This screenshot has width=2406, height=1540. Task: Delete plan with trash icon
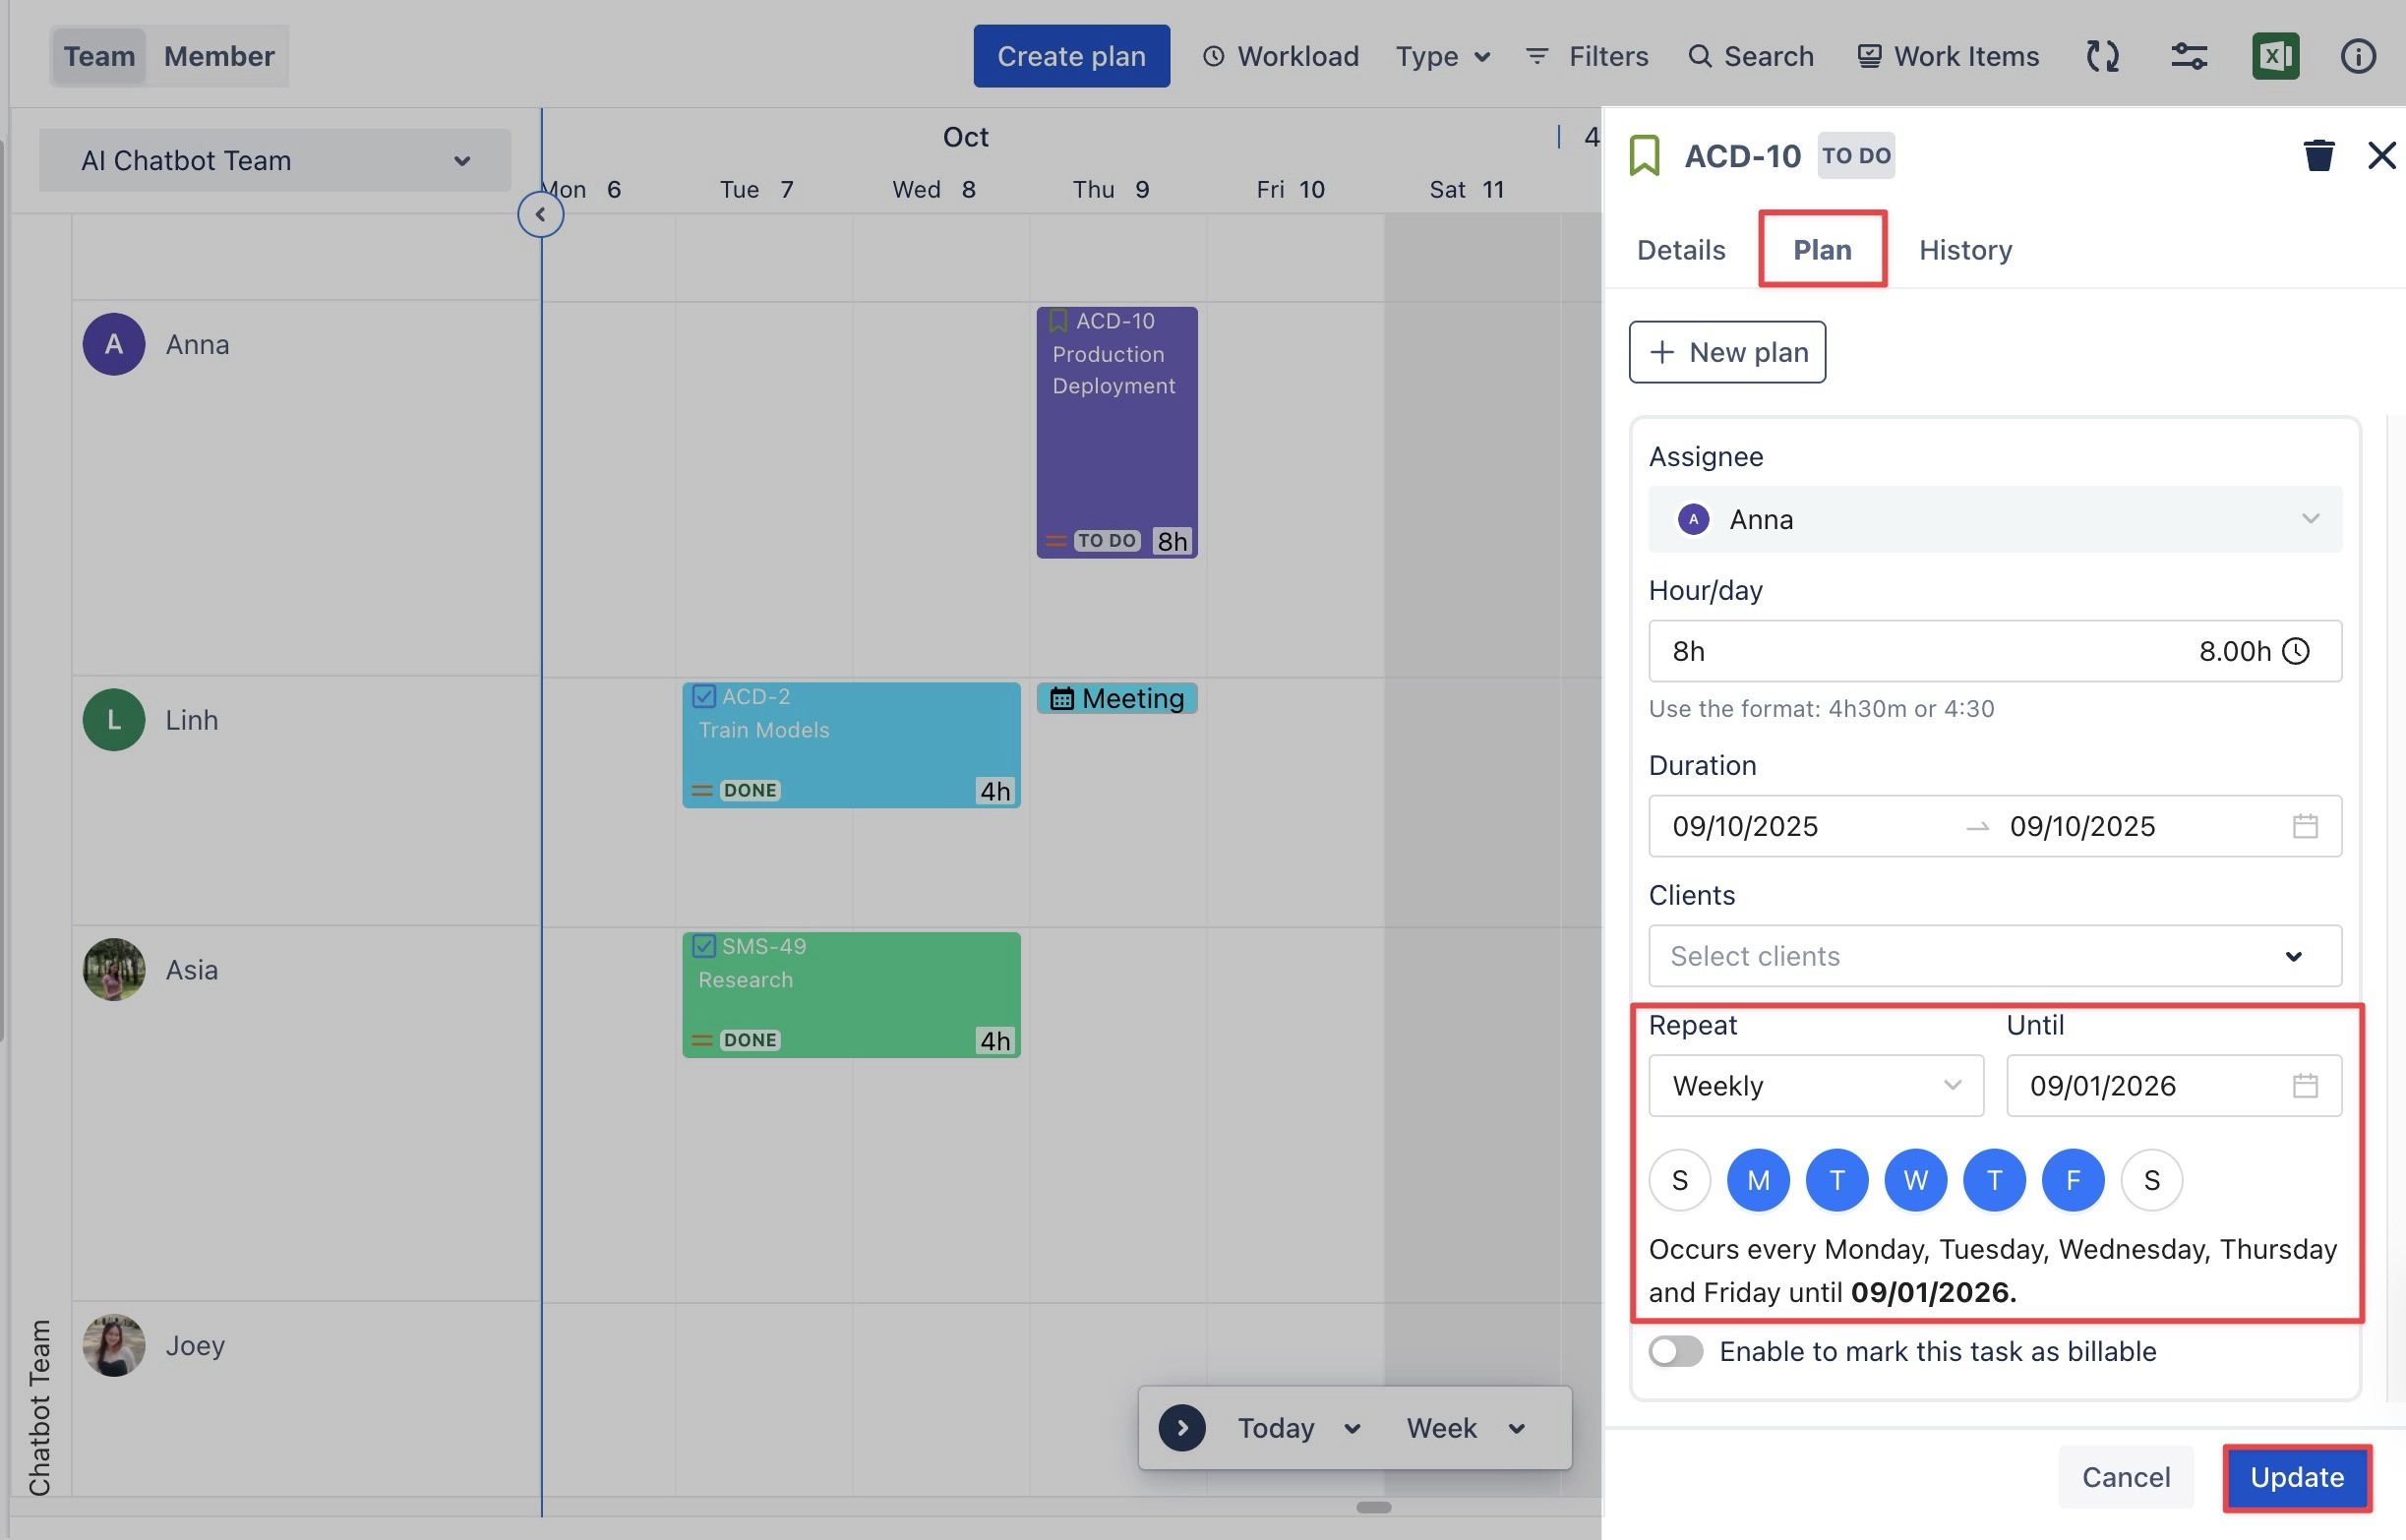click(2318, 155)
